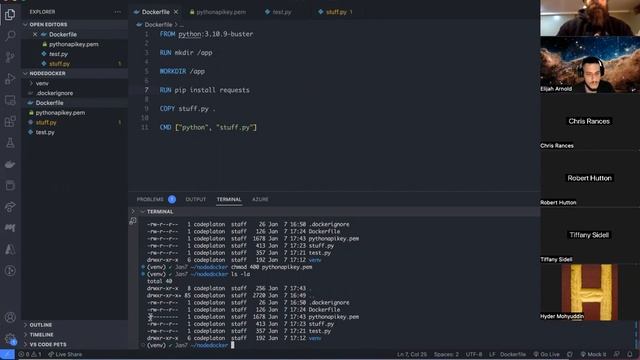Click line 7 'RUN pip install requests'
Screen dimensions: 640x360
pos(204,90)
